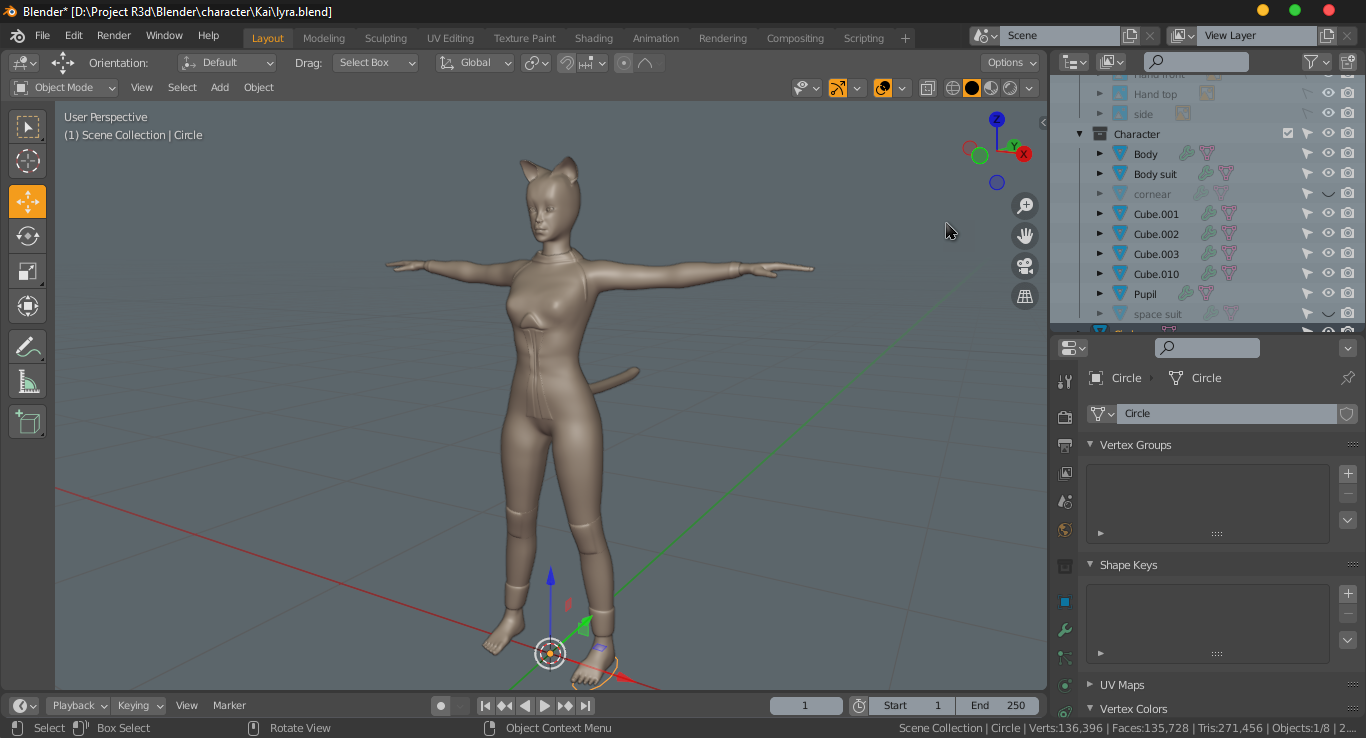
Task: Play the animation forward
Action: [545, 705]
